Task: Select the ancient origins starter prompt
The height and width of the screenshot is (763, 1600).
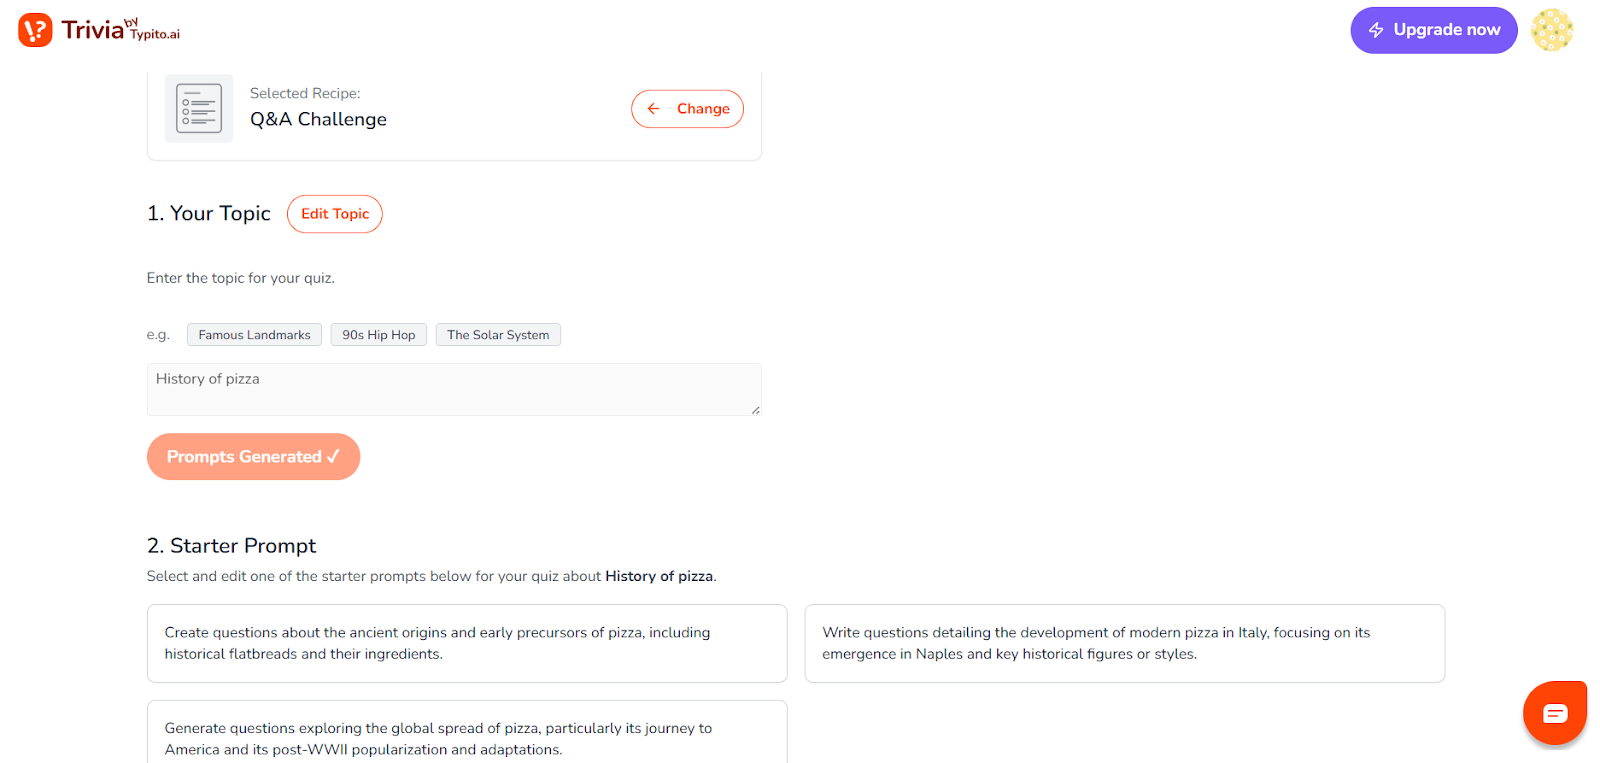Action: pyautogui.click(x=466, y=643)
